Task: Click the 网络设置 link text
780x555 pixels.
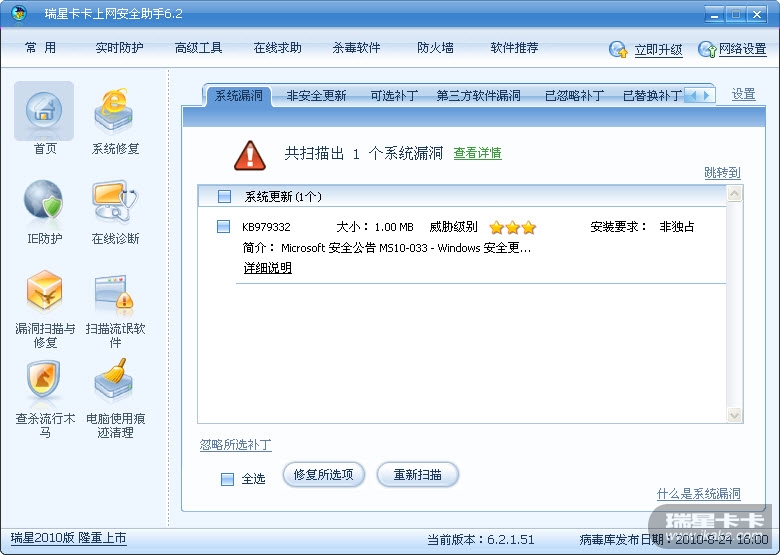Action: click(743, 49)
